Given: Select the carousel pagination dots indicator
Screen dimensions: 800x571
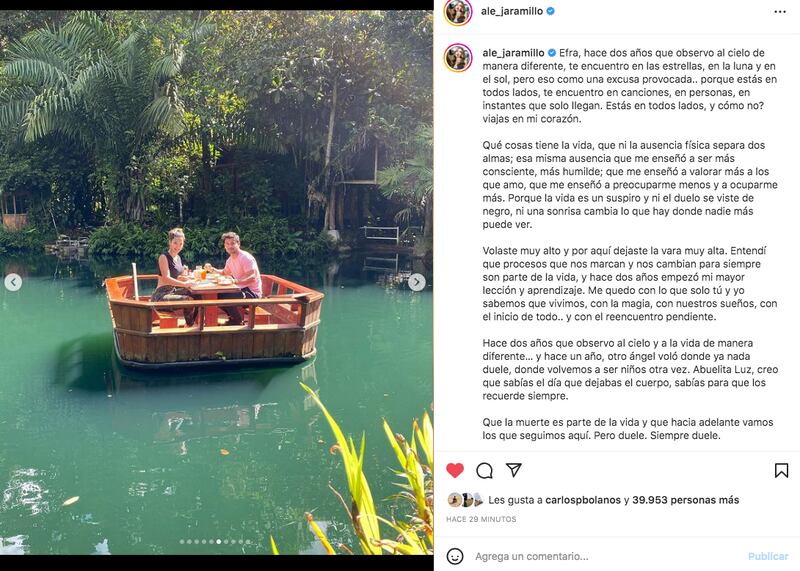Looking at the screenshot, I should [216, 542].
